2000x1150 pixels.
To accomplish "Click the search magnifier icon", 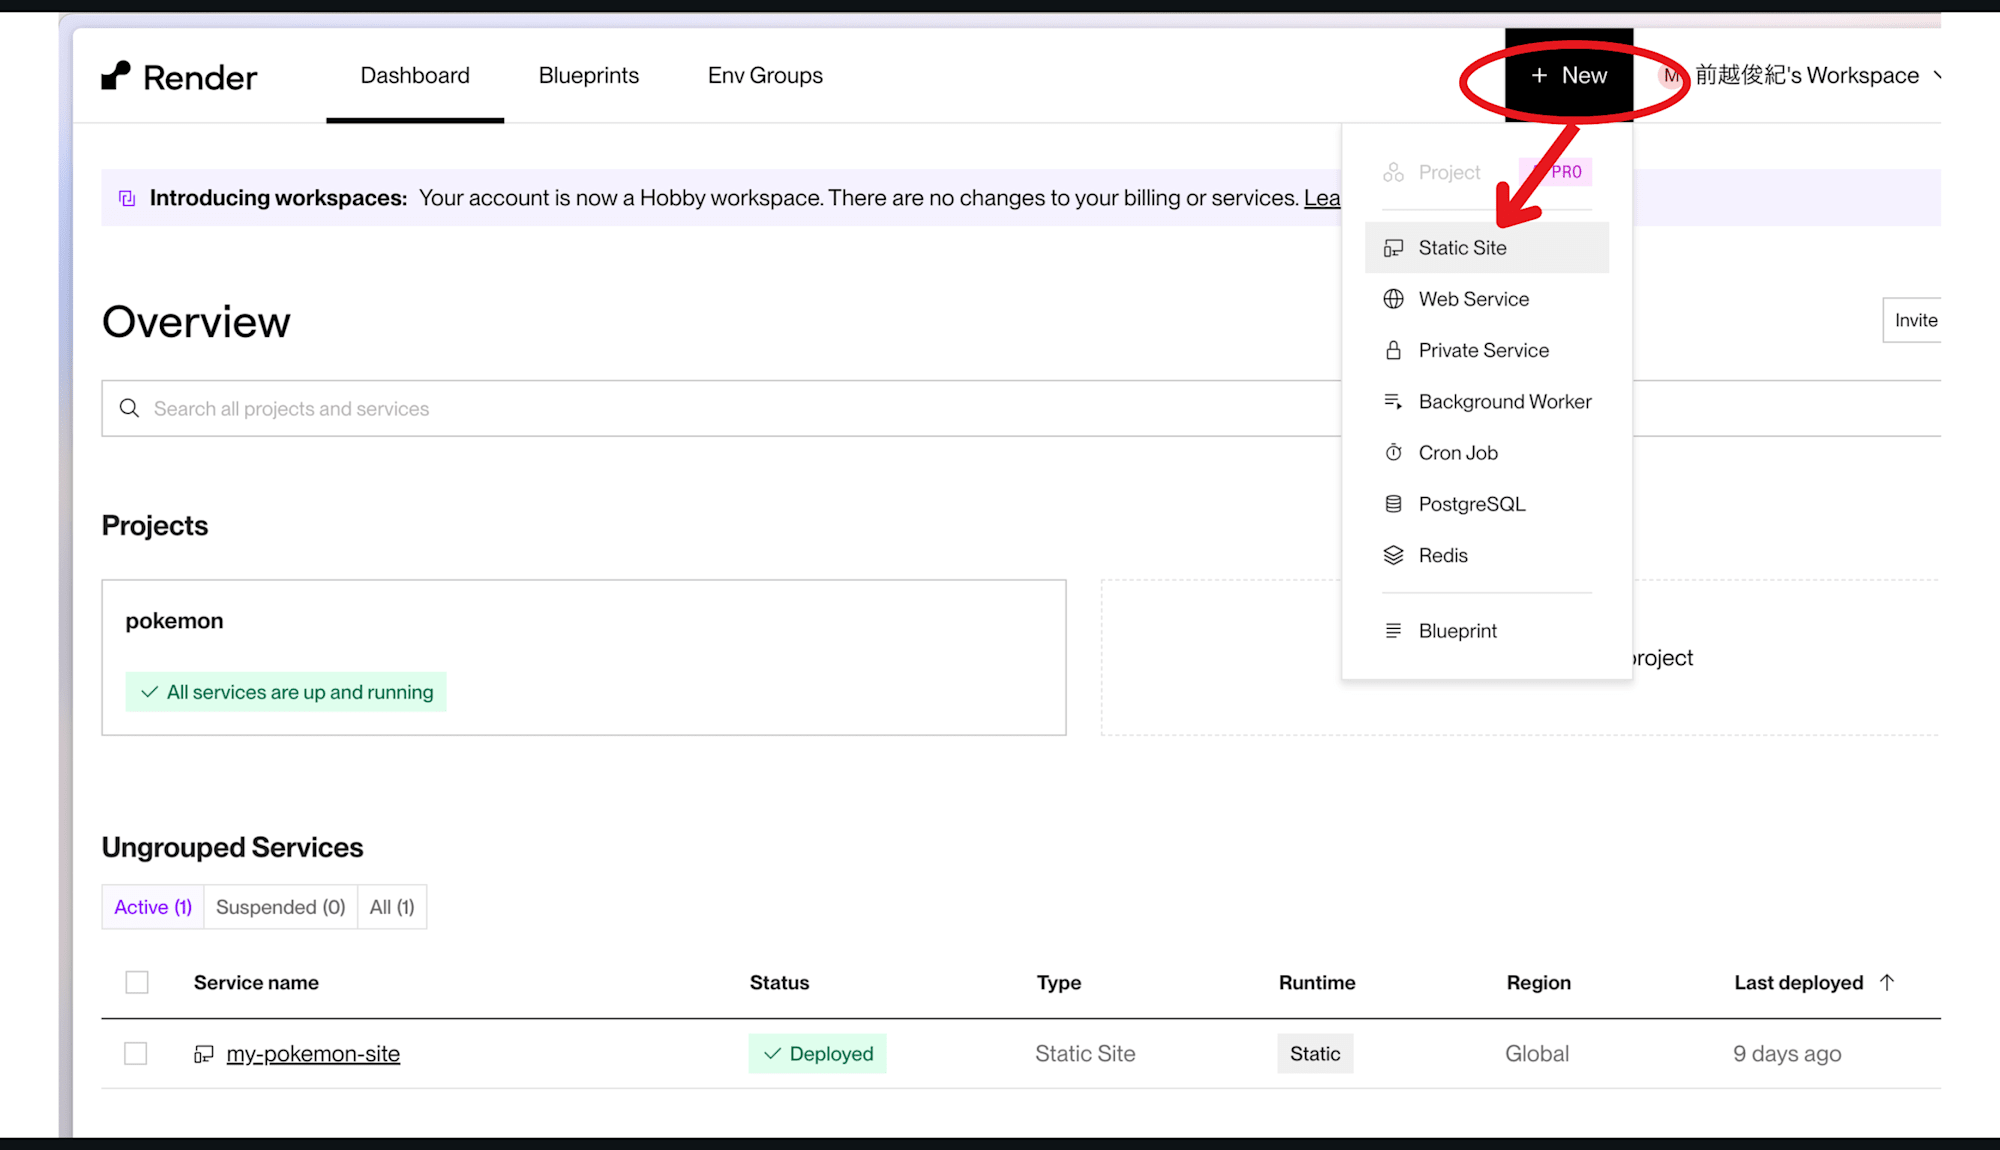I will 129,408.
